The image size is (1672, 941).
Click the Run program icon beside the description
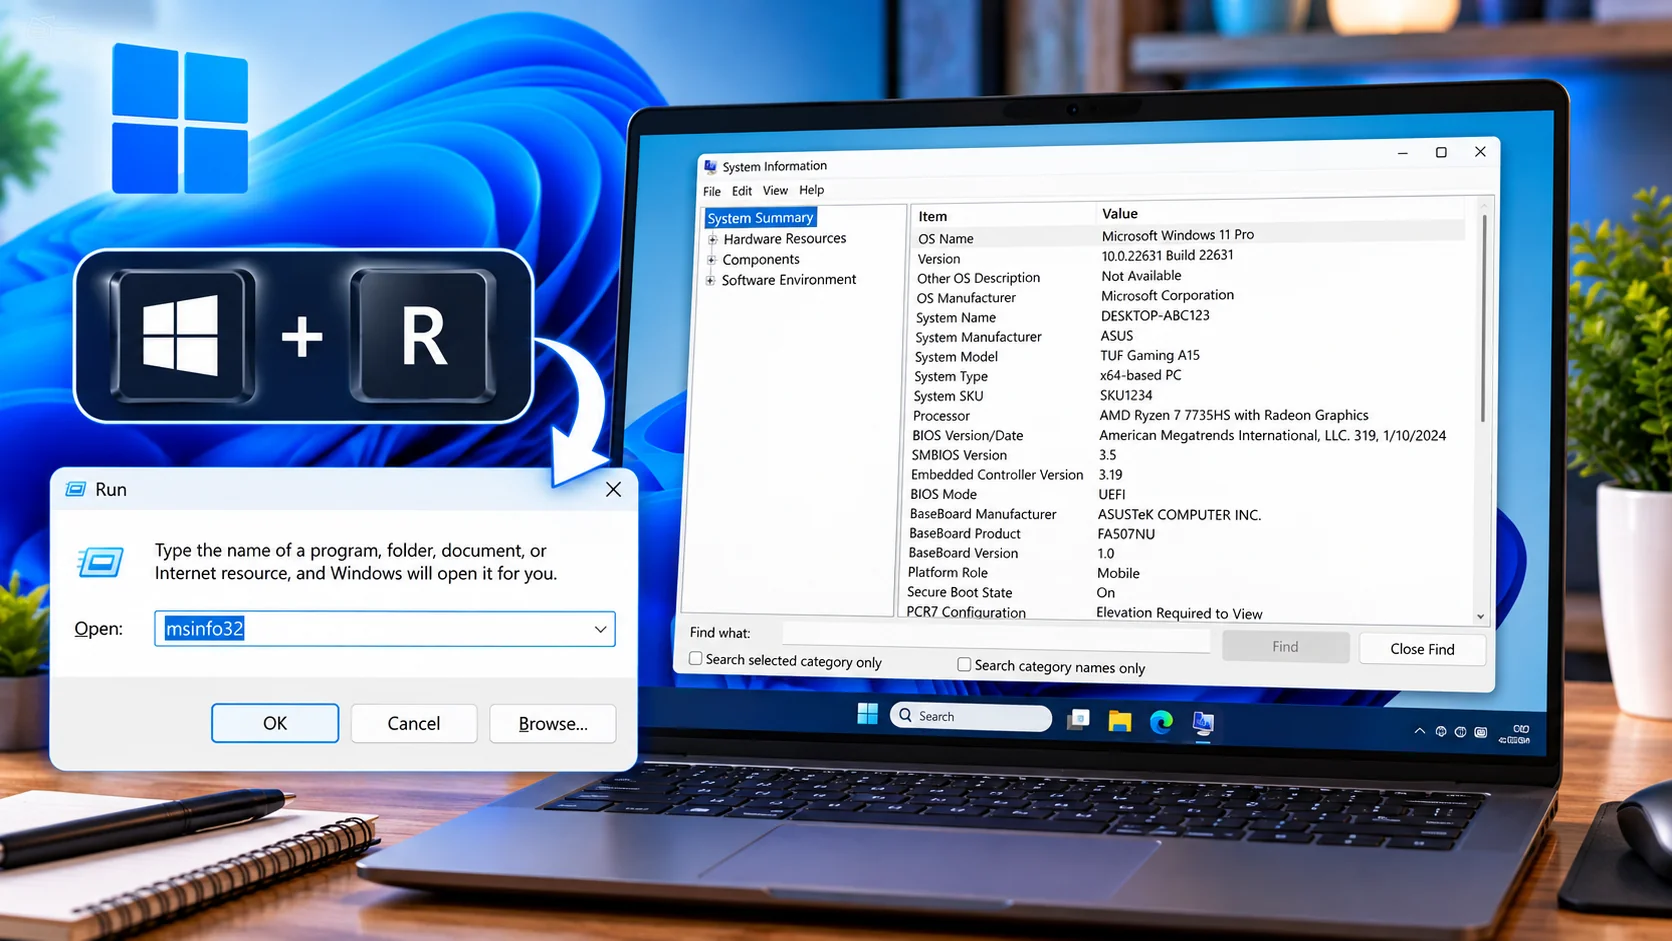tap(101, 562)
